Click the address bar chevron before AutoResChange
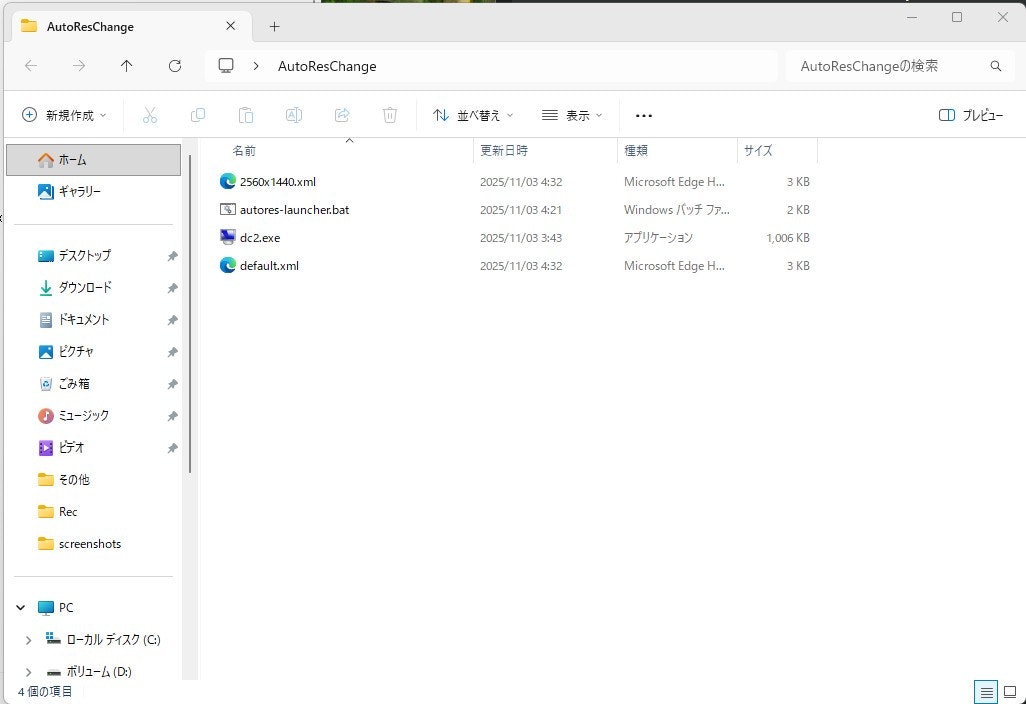This screenshot has height=704, width=1026. (x=256, y=66)
